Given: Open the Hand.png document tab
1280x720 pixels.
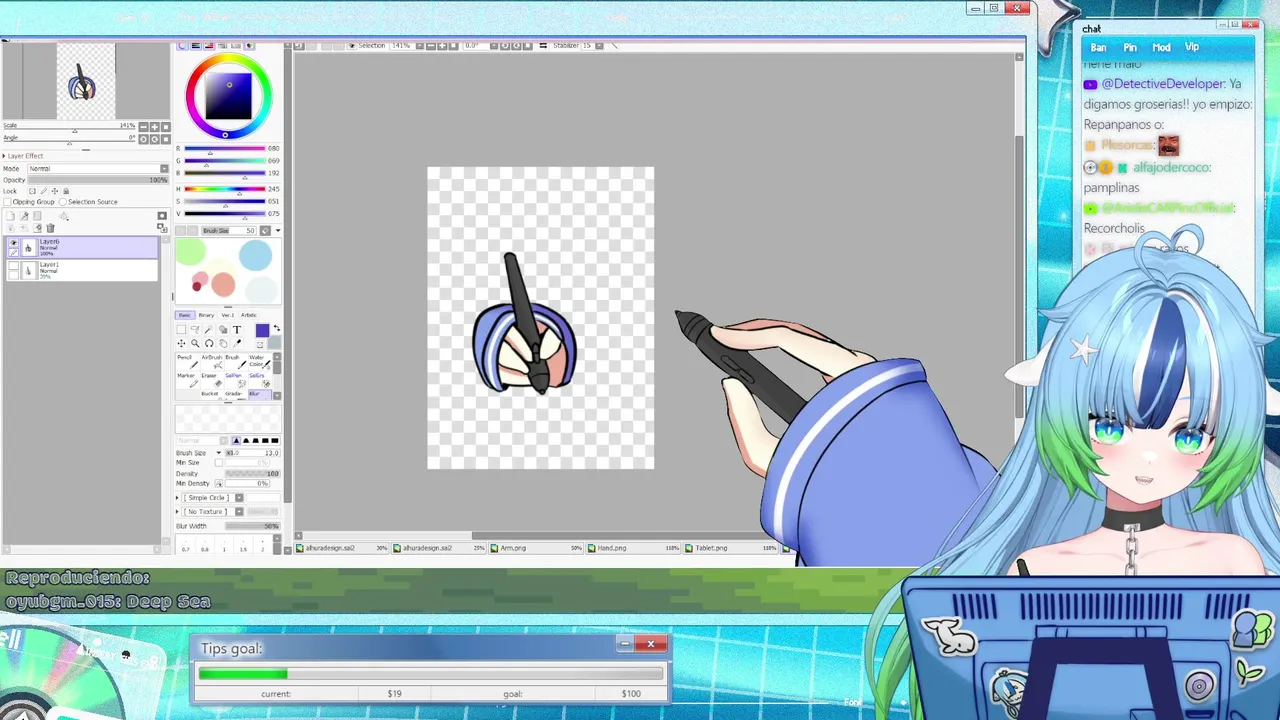Looking at the screenshot, I should [634, 548].
